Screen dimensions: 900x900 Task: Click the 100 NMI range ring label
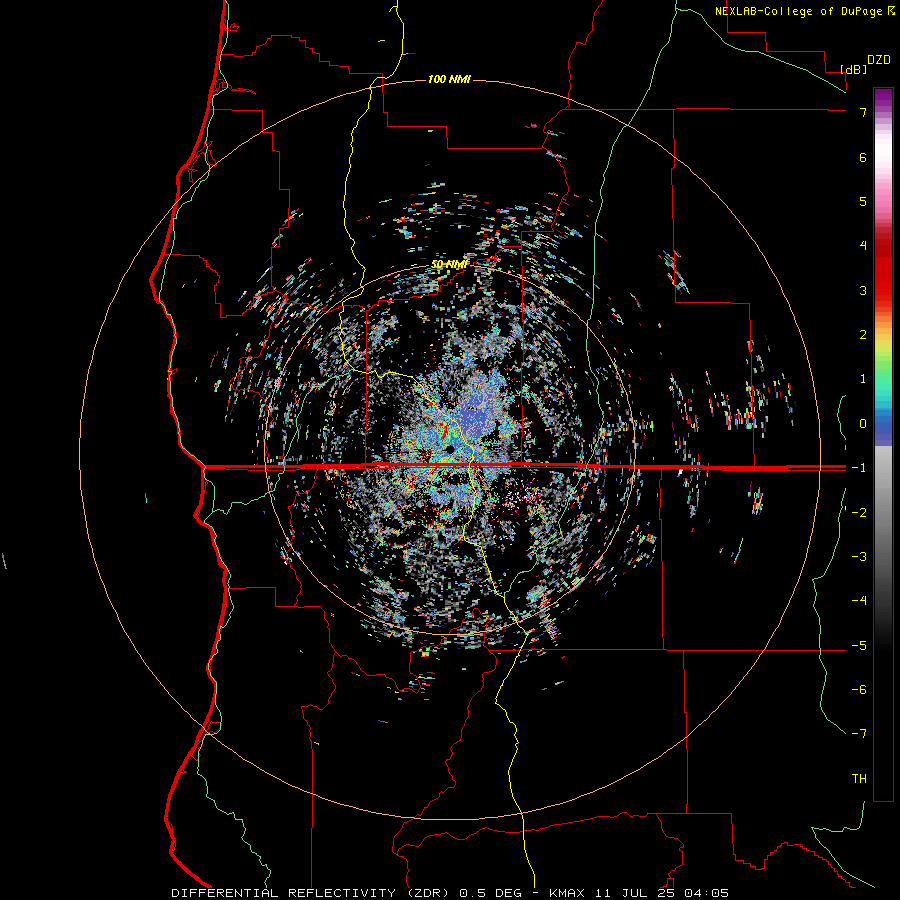[449, 79]
